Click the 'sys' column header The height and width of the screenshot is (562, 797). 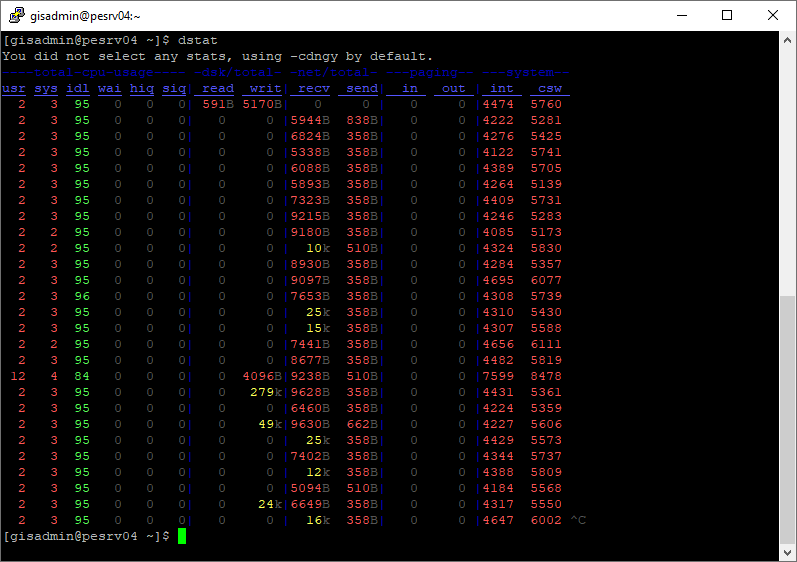46,88
